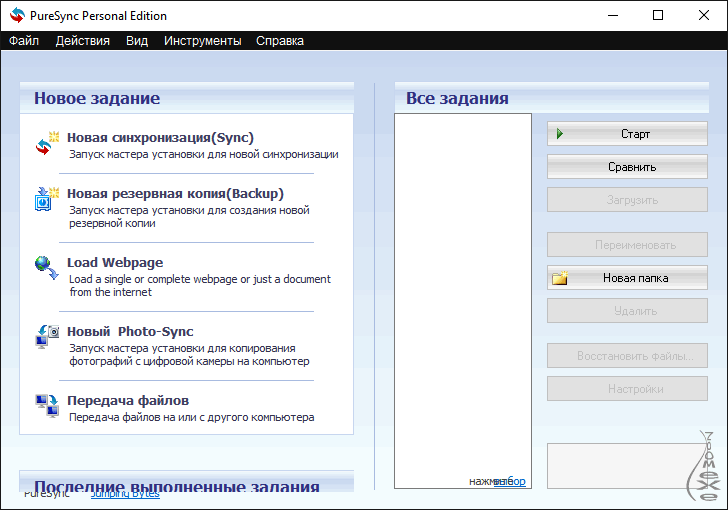Click the Load Webpage globe icon
728x510 pixels.
click(x=47, y=268)
